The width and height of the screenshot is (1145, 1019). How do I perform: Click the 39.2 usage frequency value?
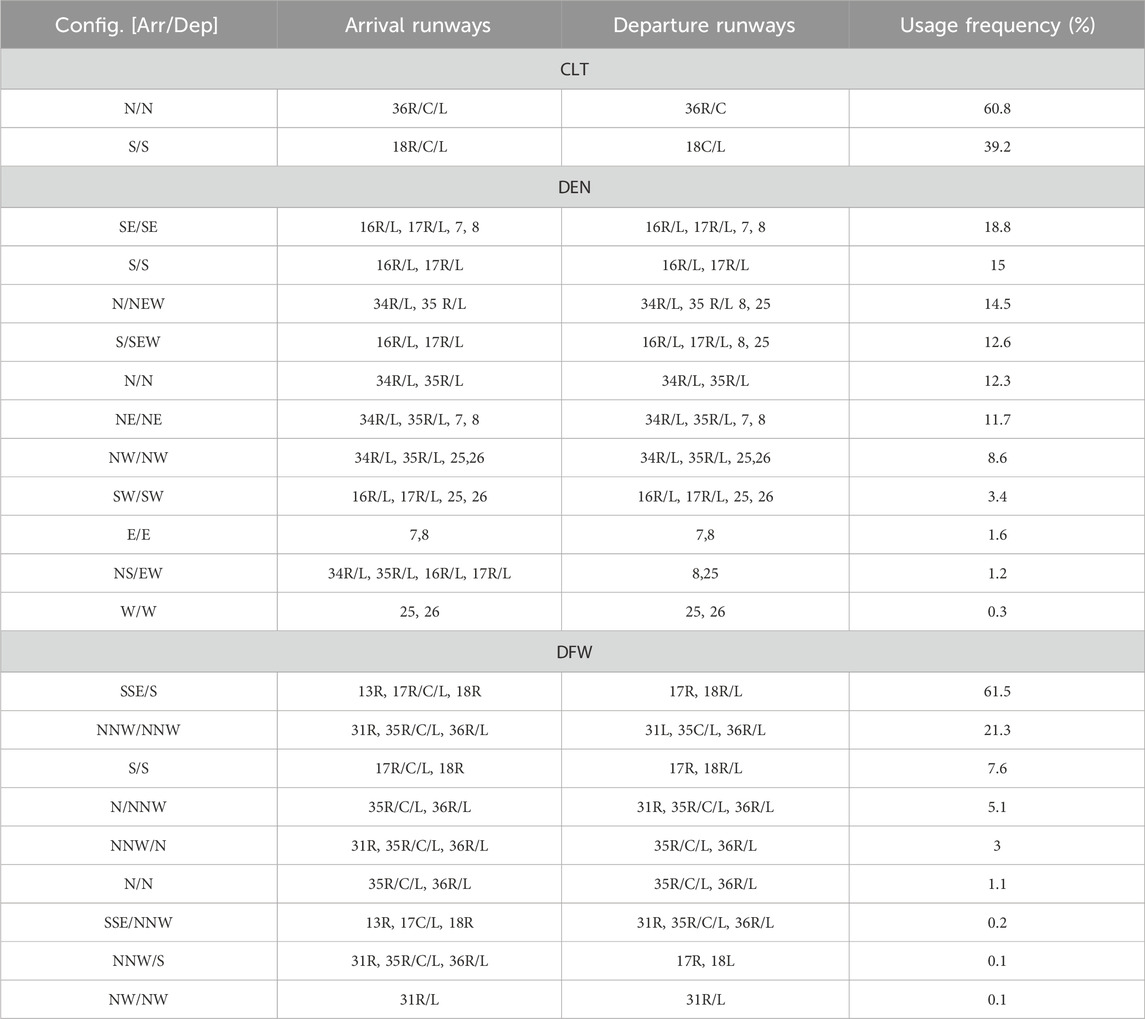pos(997,148)
